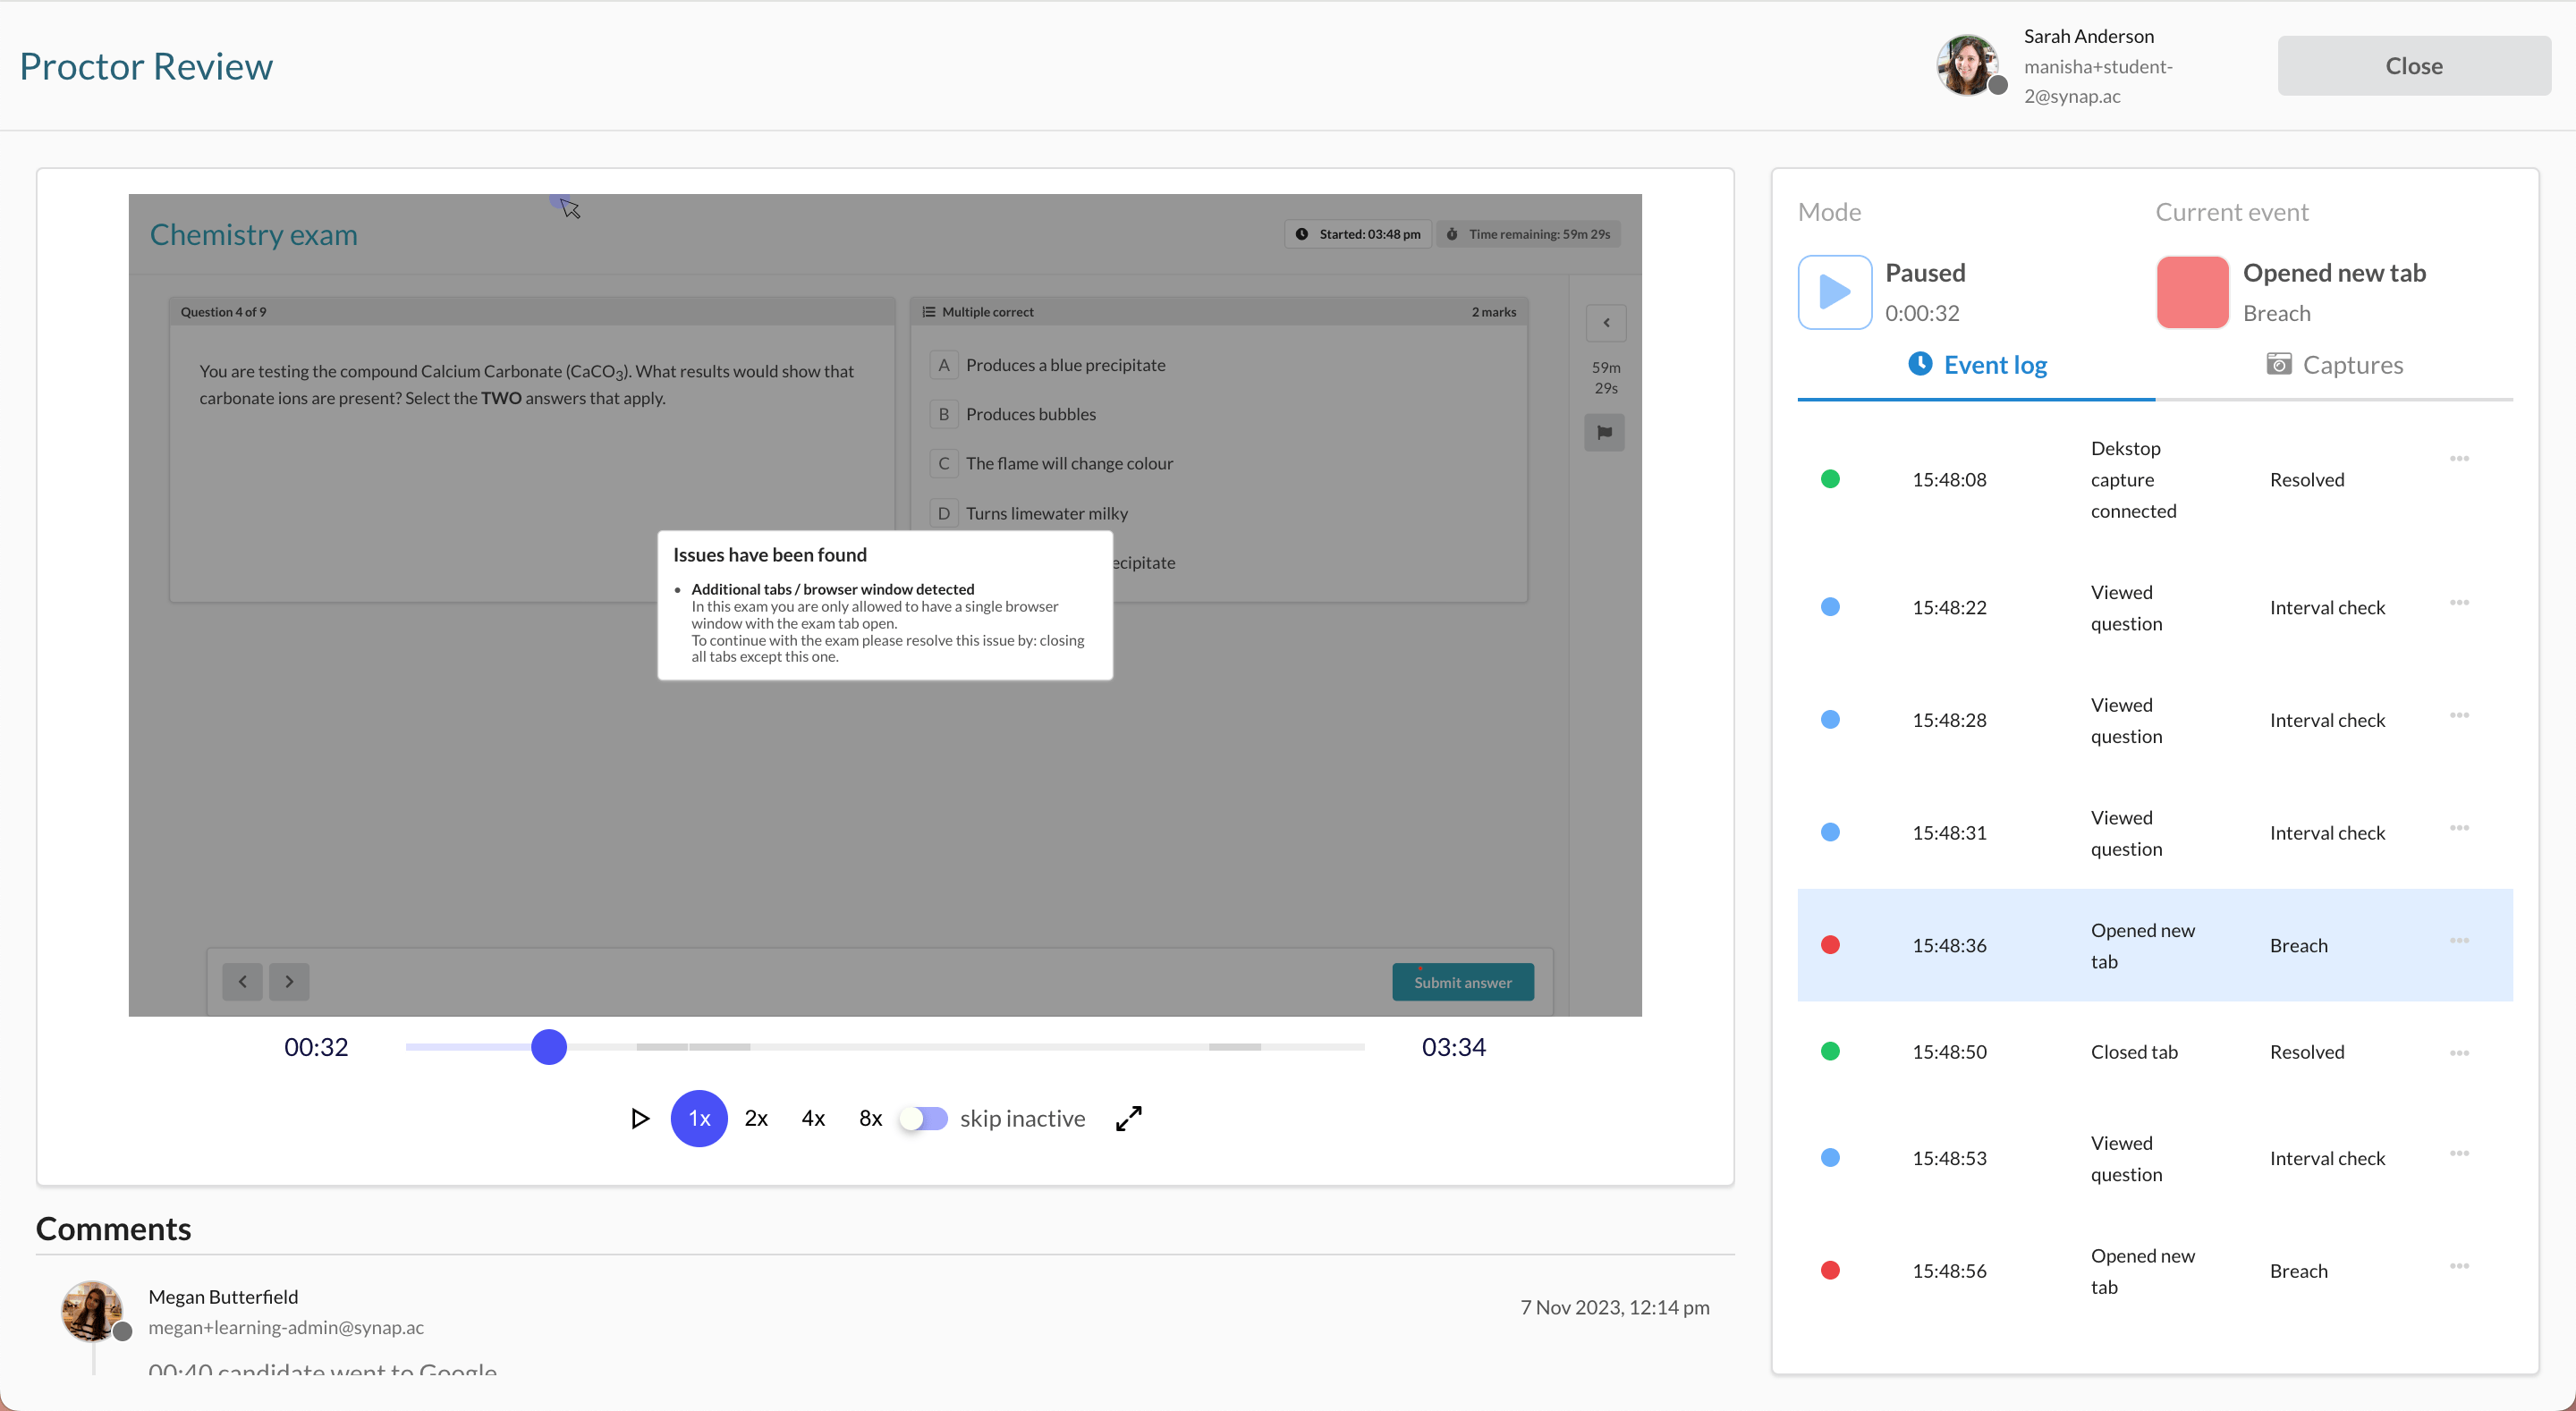The image size is (2576, 1411).
Task: Click previous question arrow in exam footer
Action: point(242,981)
